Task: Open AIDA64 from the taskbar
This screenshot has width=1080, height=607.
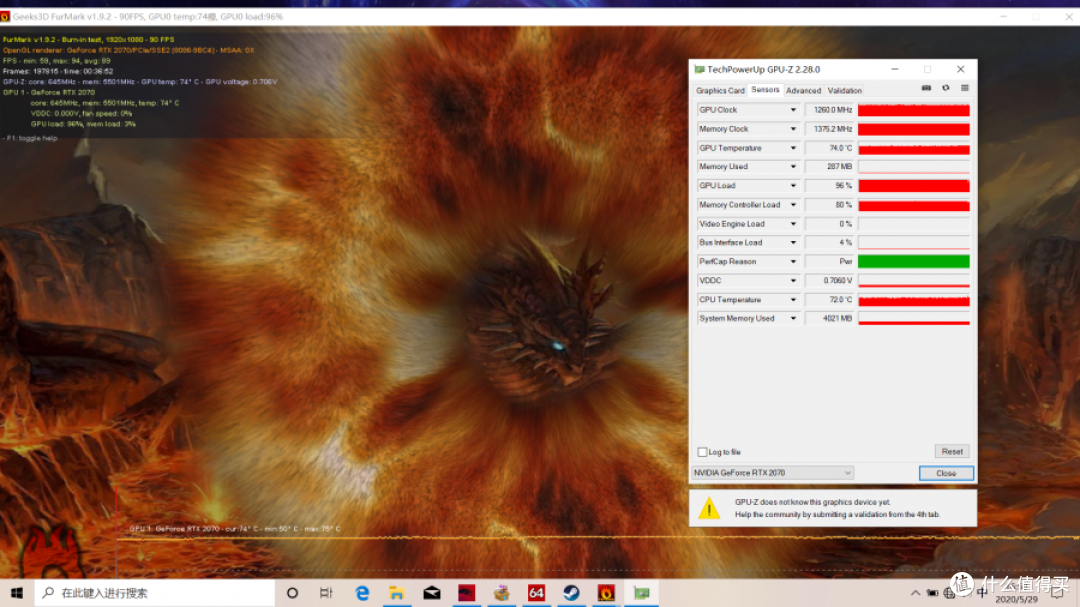Action: pos(536,593)
